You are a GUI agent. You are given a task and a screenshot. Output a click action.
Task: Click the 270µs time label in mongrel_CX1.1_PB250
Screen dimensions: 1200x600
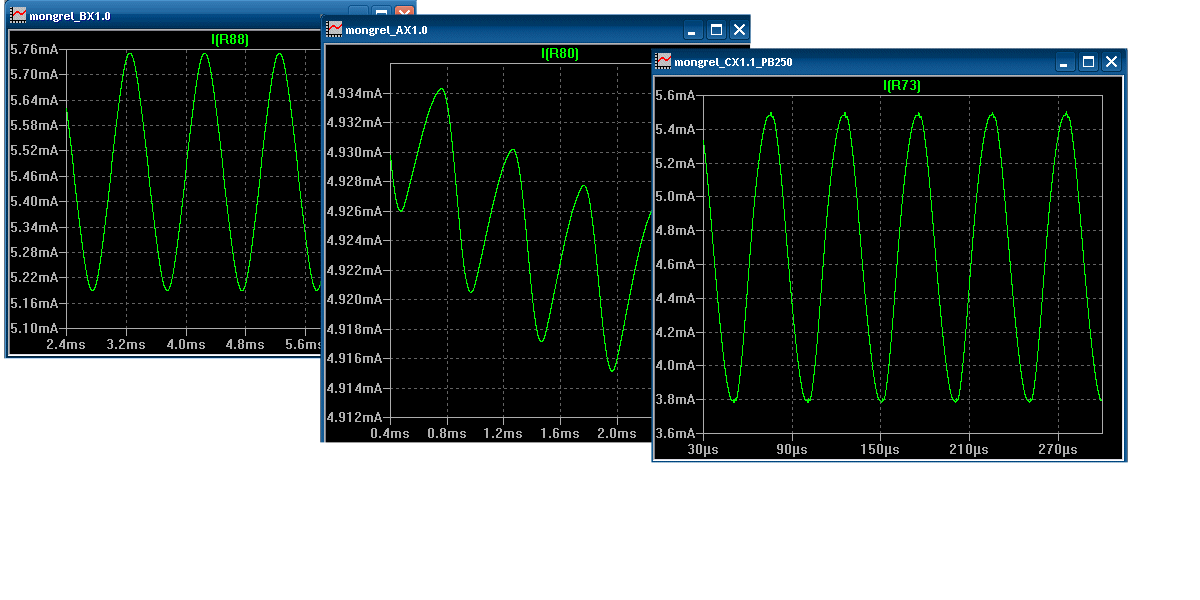pyautogui.click(x=1058, y=450)
